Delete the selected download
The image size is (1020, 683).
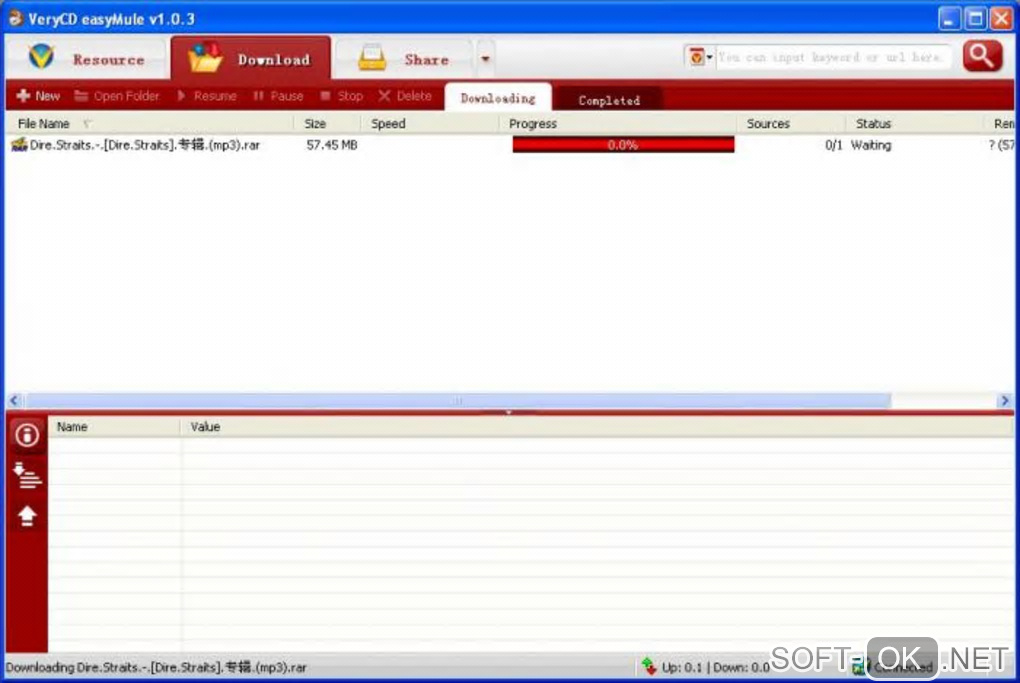coord(405,96)
